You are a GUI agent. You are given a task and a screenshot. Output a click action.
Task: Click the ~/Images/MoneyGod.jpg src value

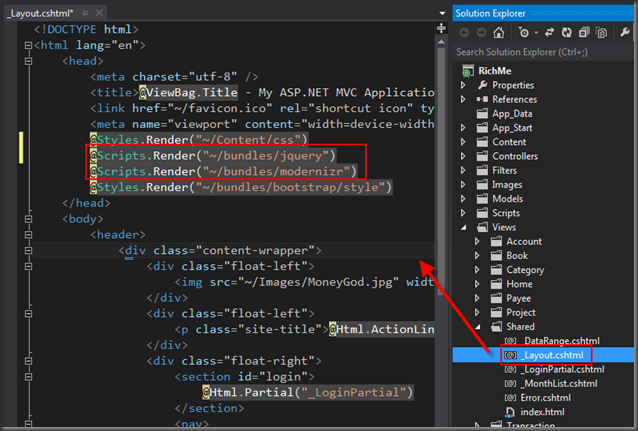tap(319, 282)
